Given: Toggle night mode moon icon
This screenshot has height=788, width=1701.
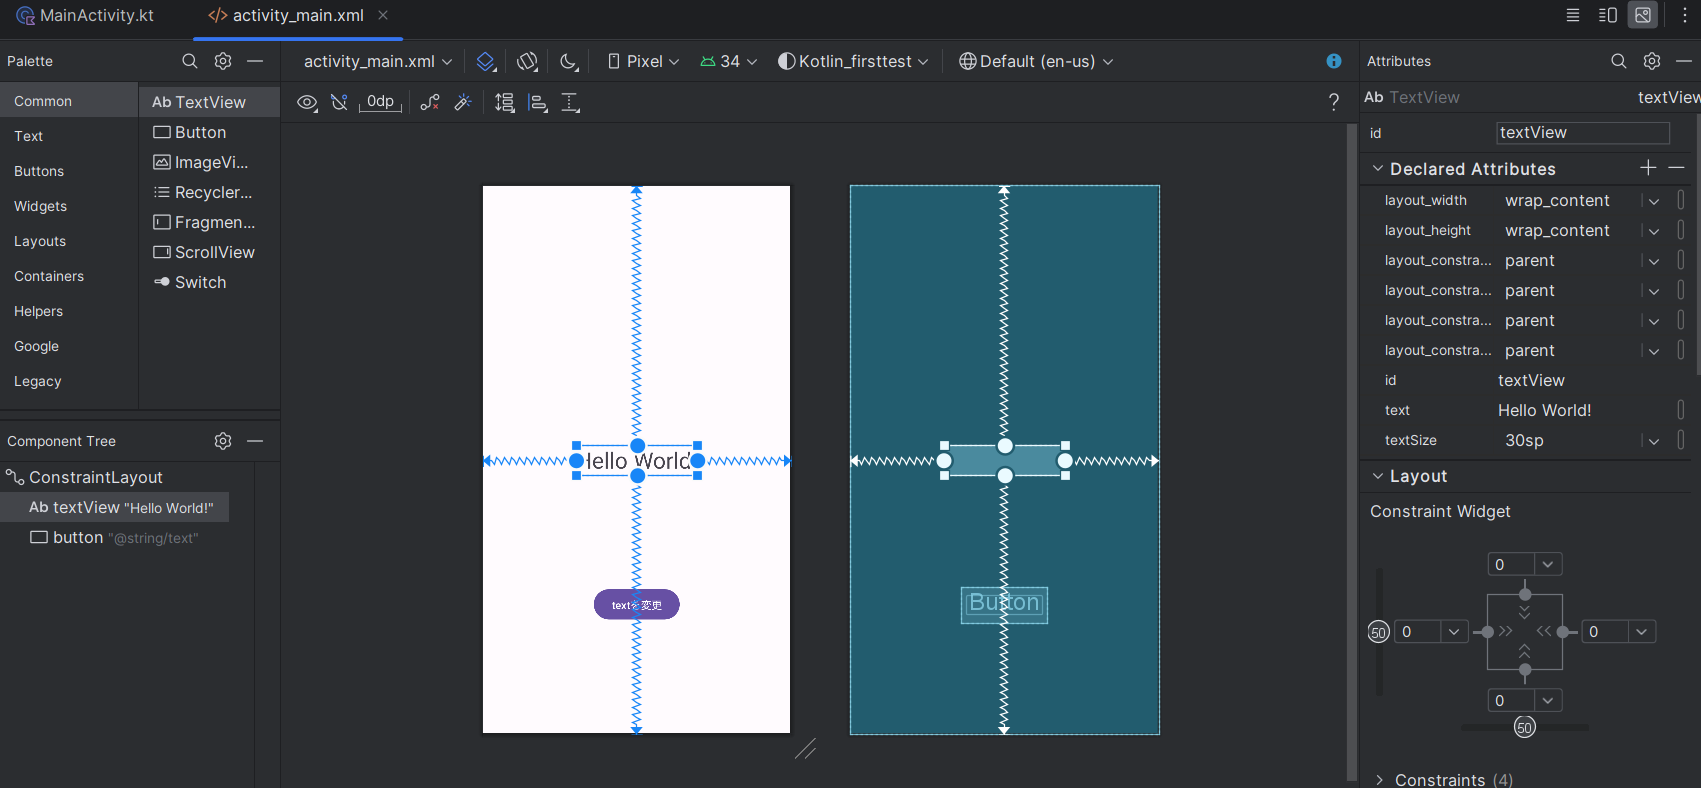Looking at the screenshot, I should tap(568, 62).
